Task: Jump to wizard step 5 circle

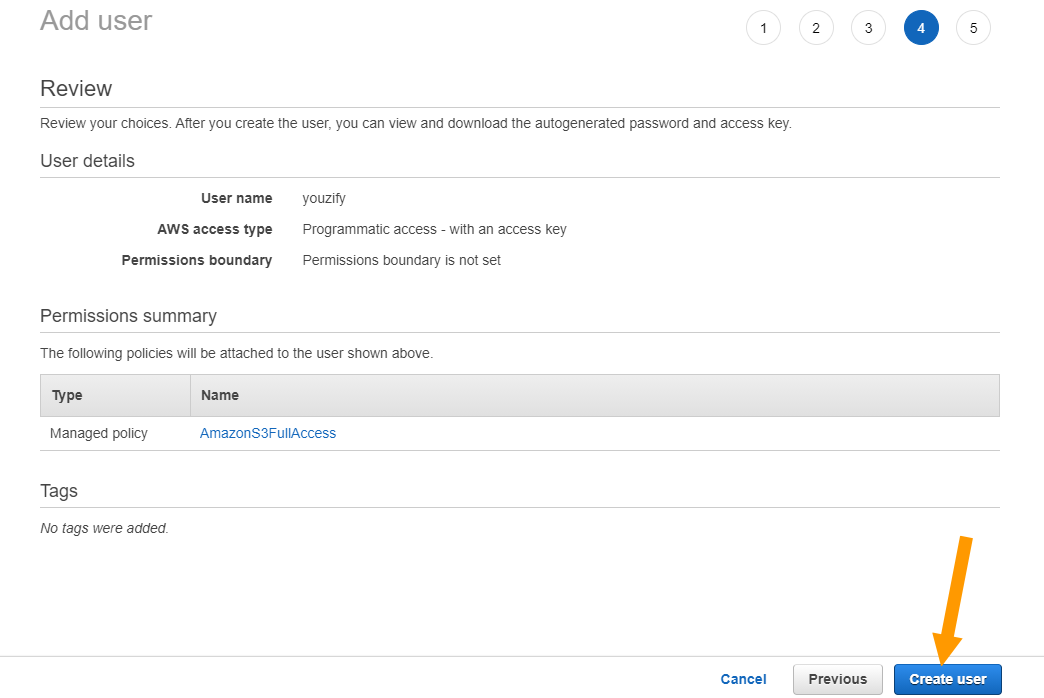Action: click(973, 28)
